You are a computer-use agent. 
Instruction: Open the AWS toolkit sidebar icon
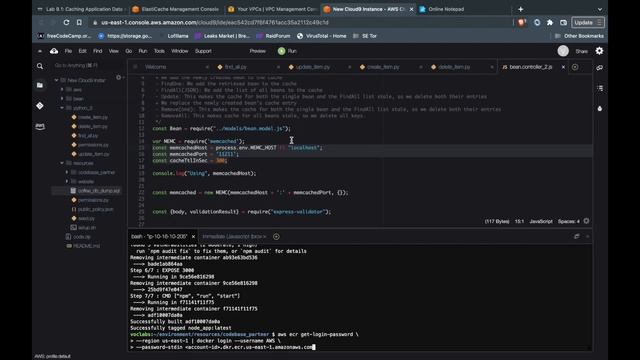click(40, 127)
